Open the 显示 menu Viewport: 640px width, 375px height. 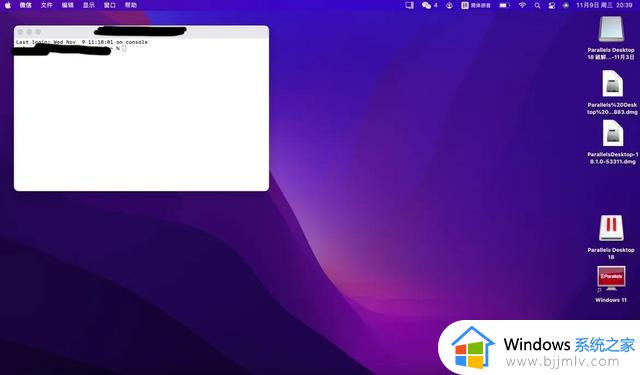click(89, 5)
